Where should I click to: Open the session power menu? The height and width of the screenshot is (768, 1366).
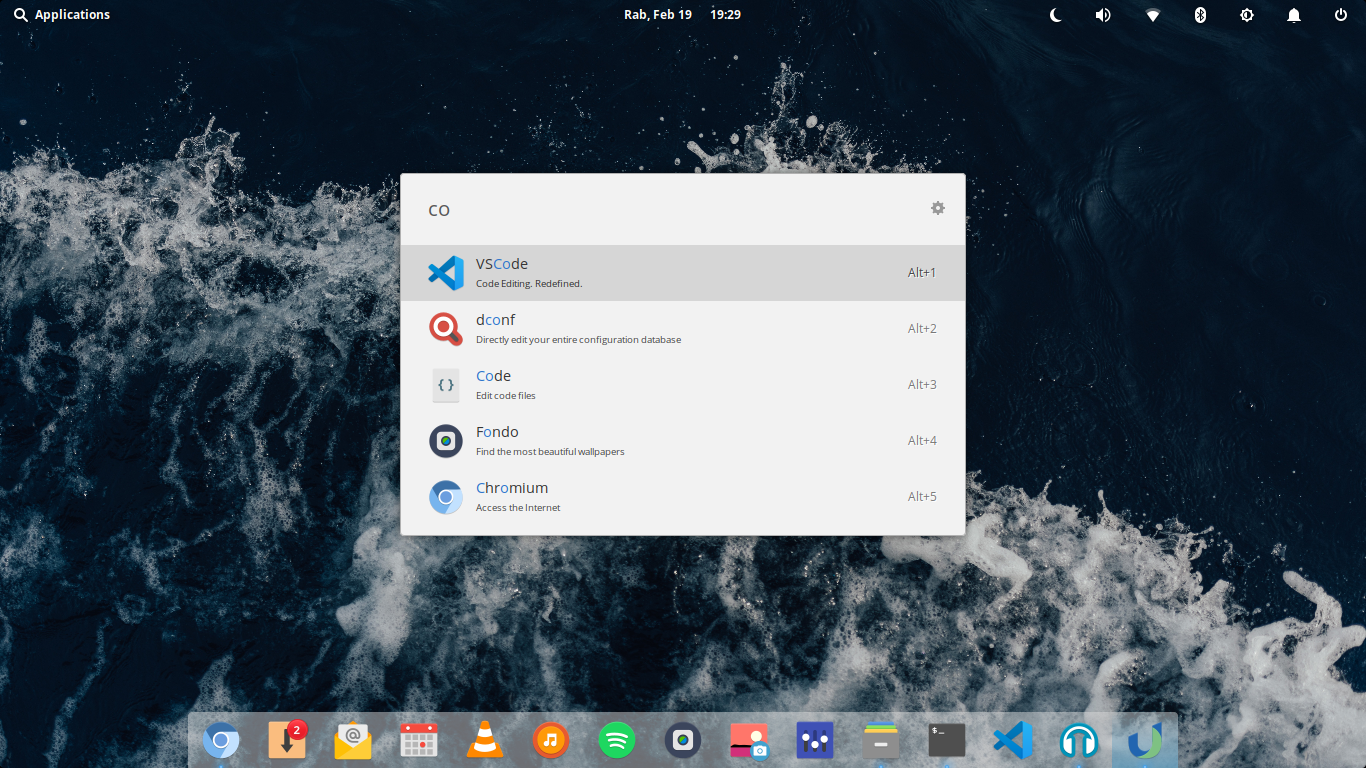pos(1341,14)
